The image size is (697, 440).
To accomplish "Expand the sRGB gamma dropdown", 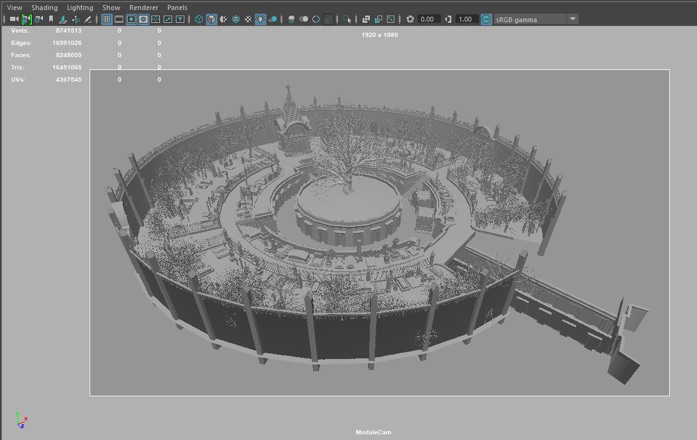I will 572,19.
